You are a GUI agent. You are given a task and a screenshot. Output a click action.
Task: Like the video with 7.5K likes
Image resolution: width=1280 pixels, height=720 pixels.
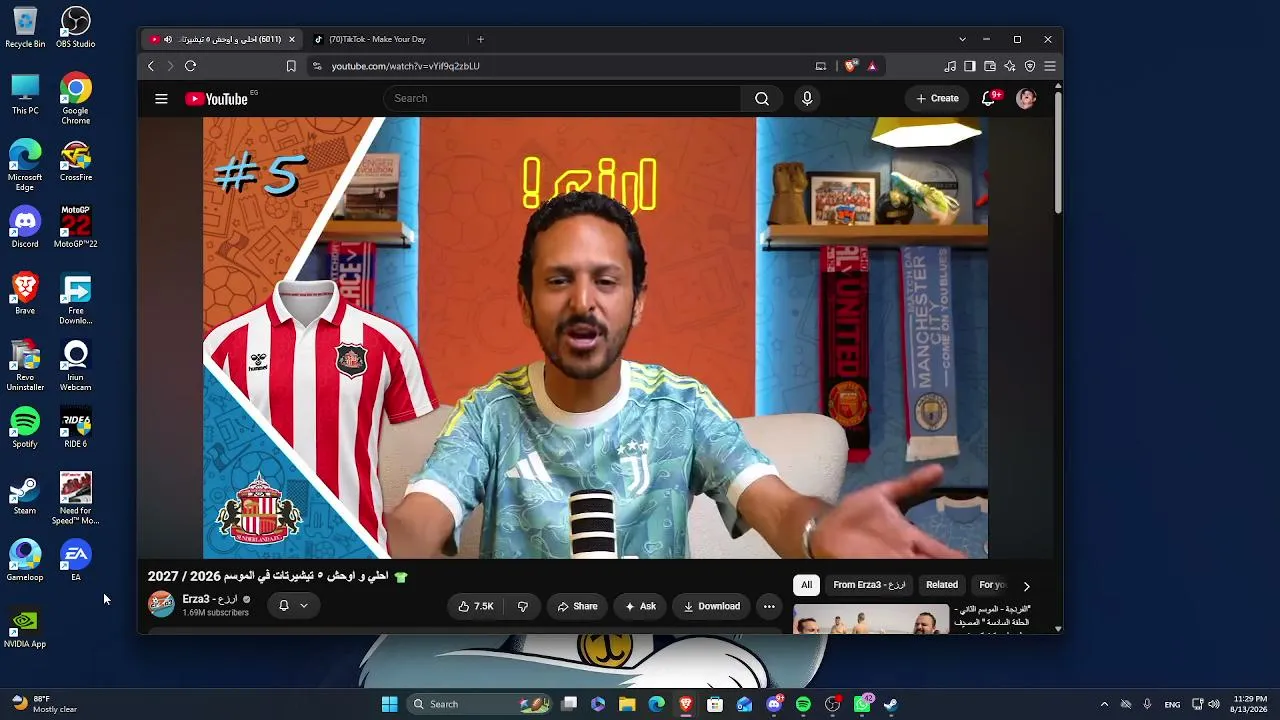475,606
